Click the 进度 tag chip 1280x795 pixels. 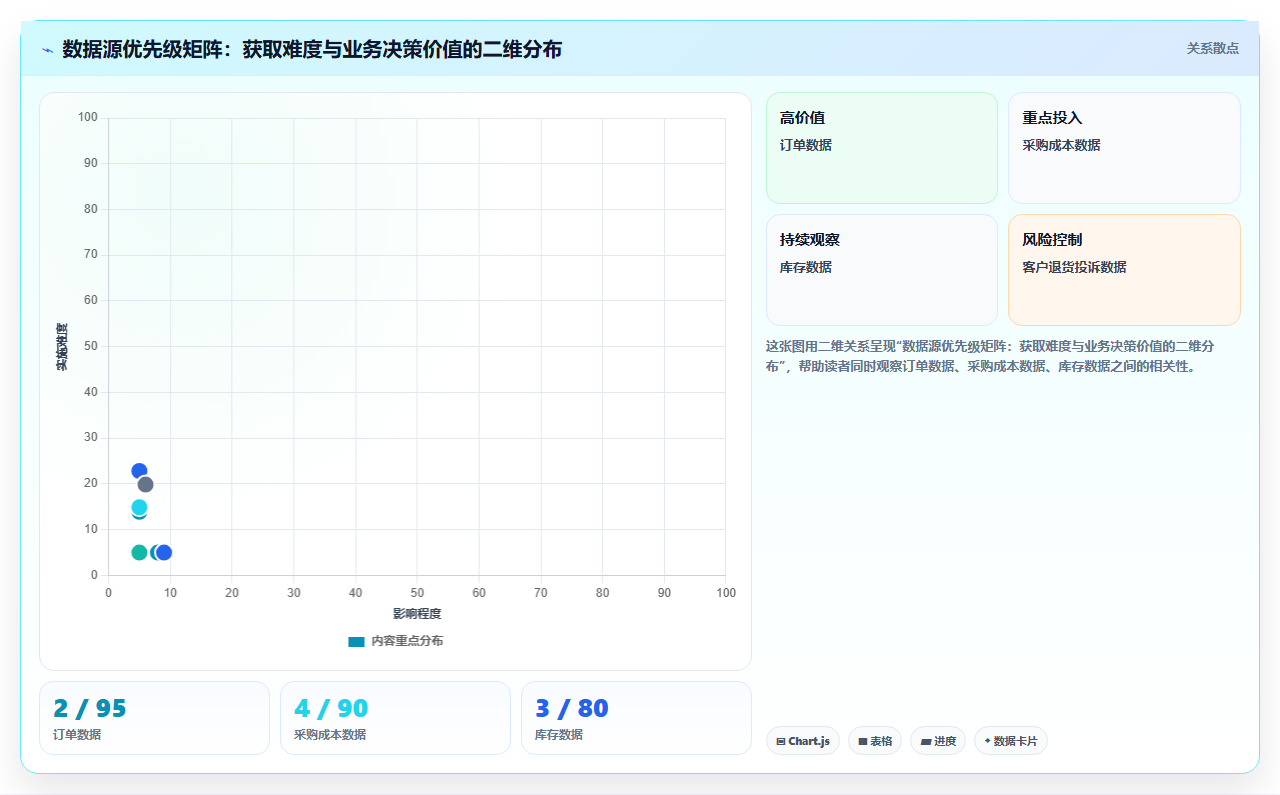pos(938,741)
